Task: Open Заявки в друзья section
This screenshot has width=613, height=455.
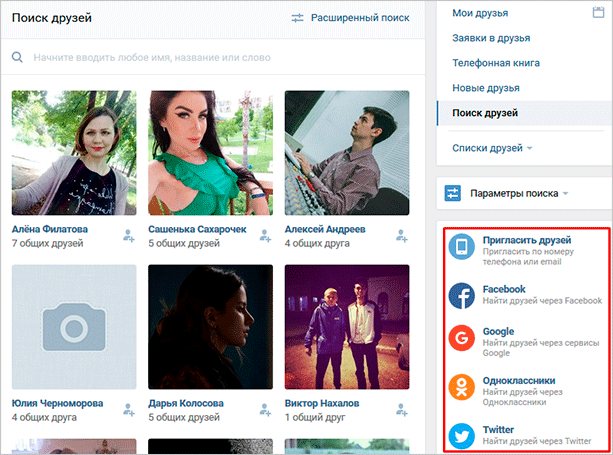Action: (491, 38)
